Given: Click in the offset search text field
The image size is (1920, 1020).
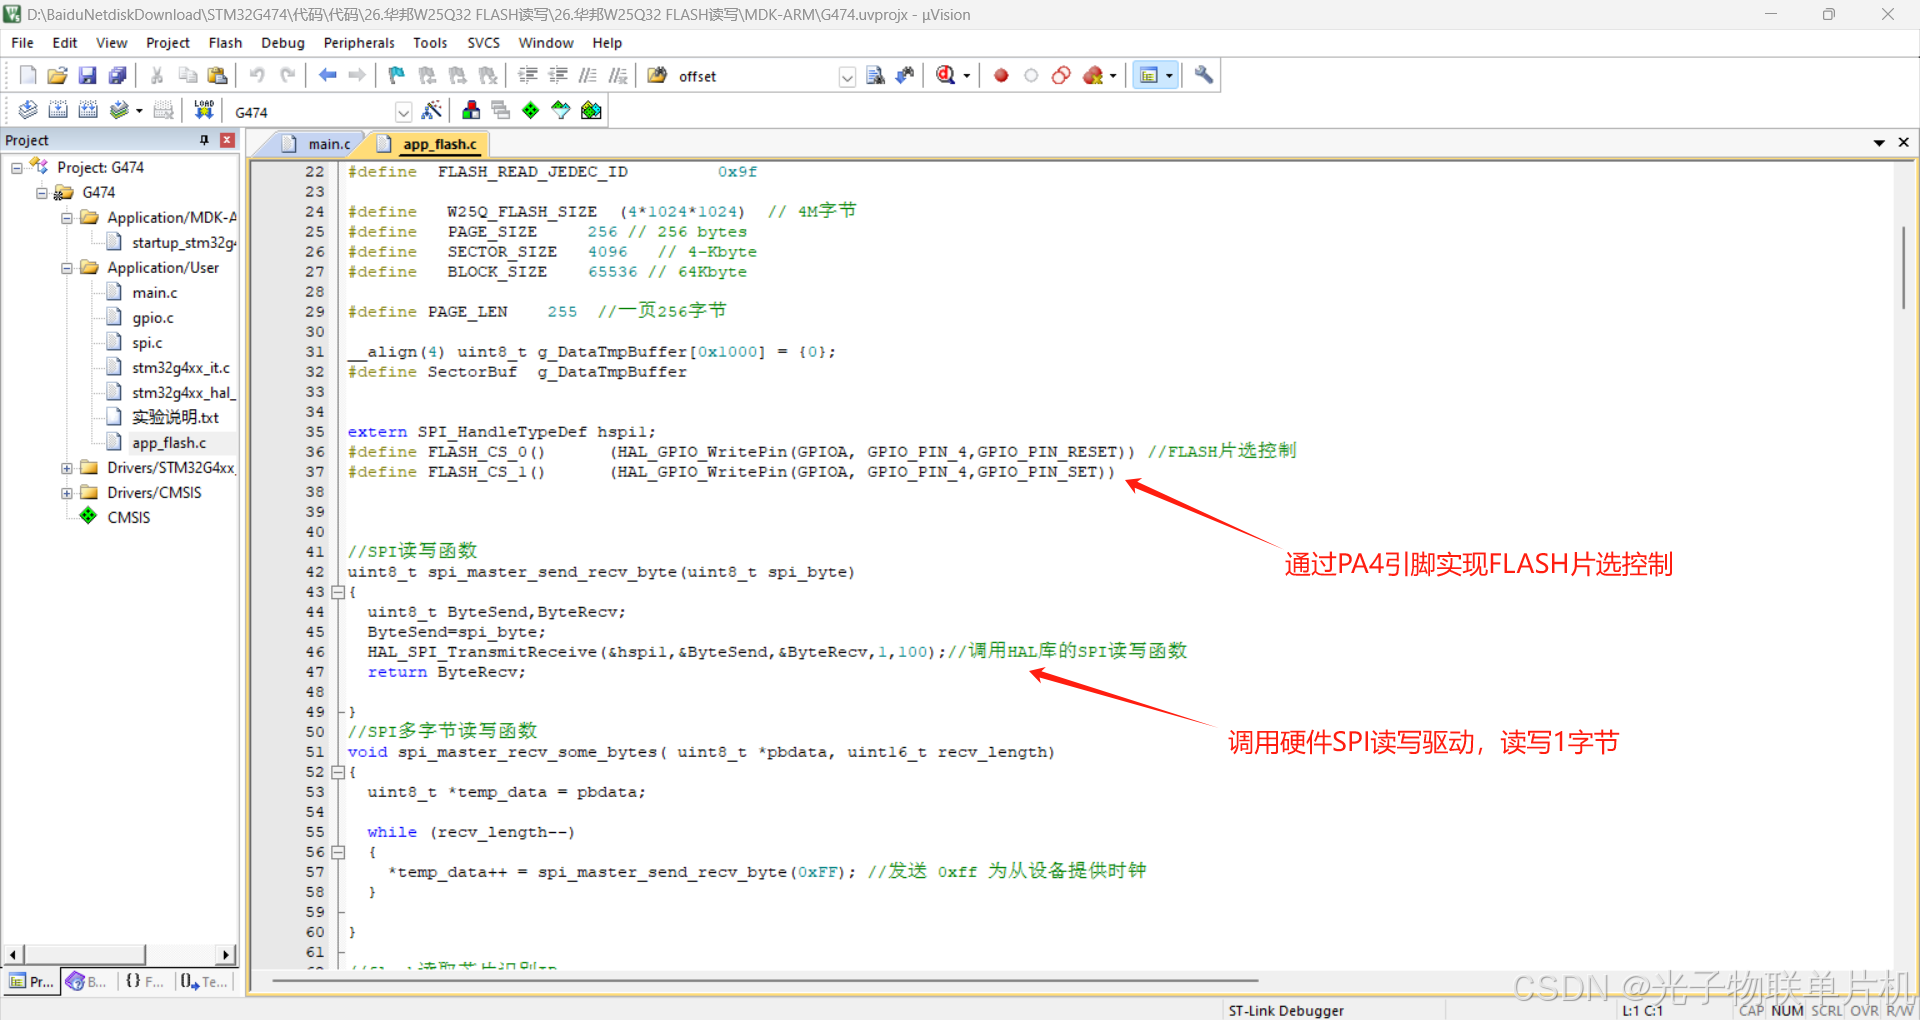Looking at the screenshot, I should [755, 77].
